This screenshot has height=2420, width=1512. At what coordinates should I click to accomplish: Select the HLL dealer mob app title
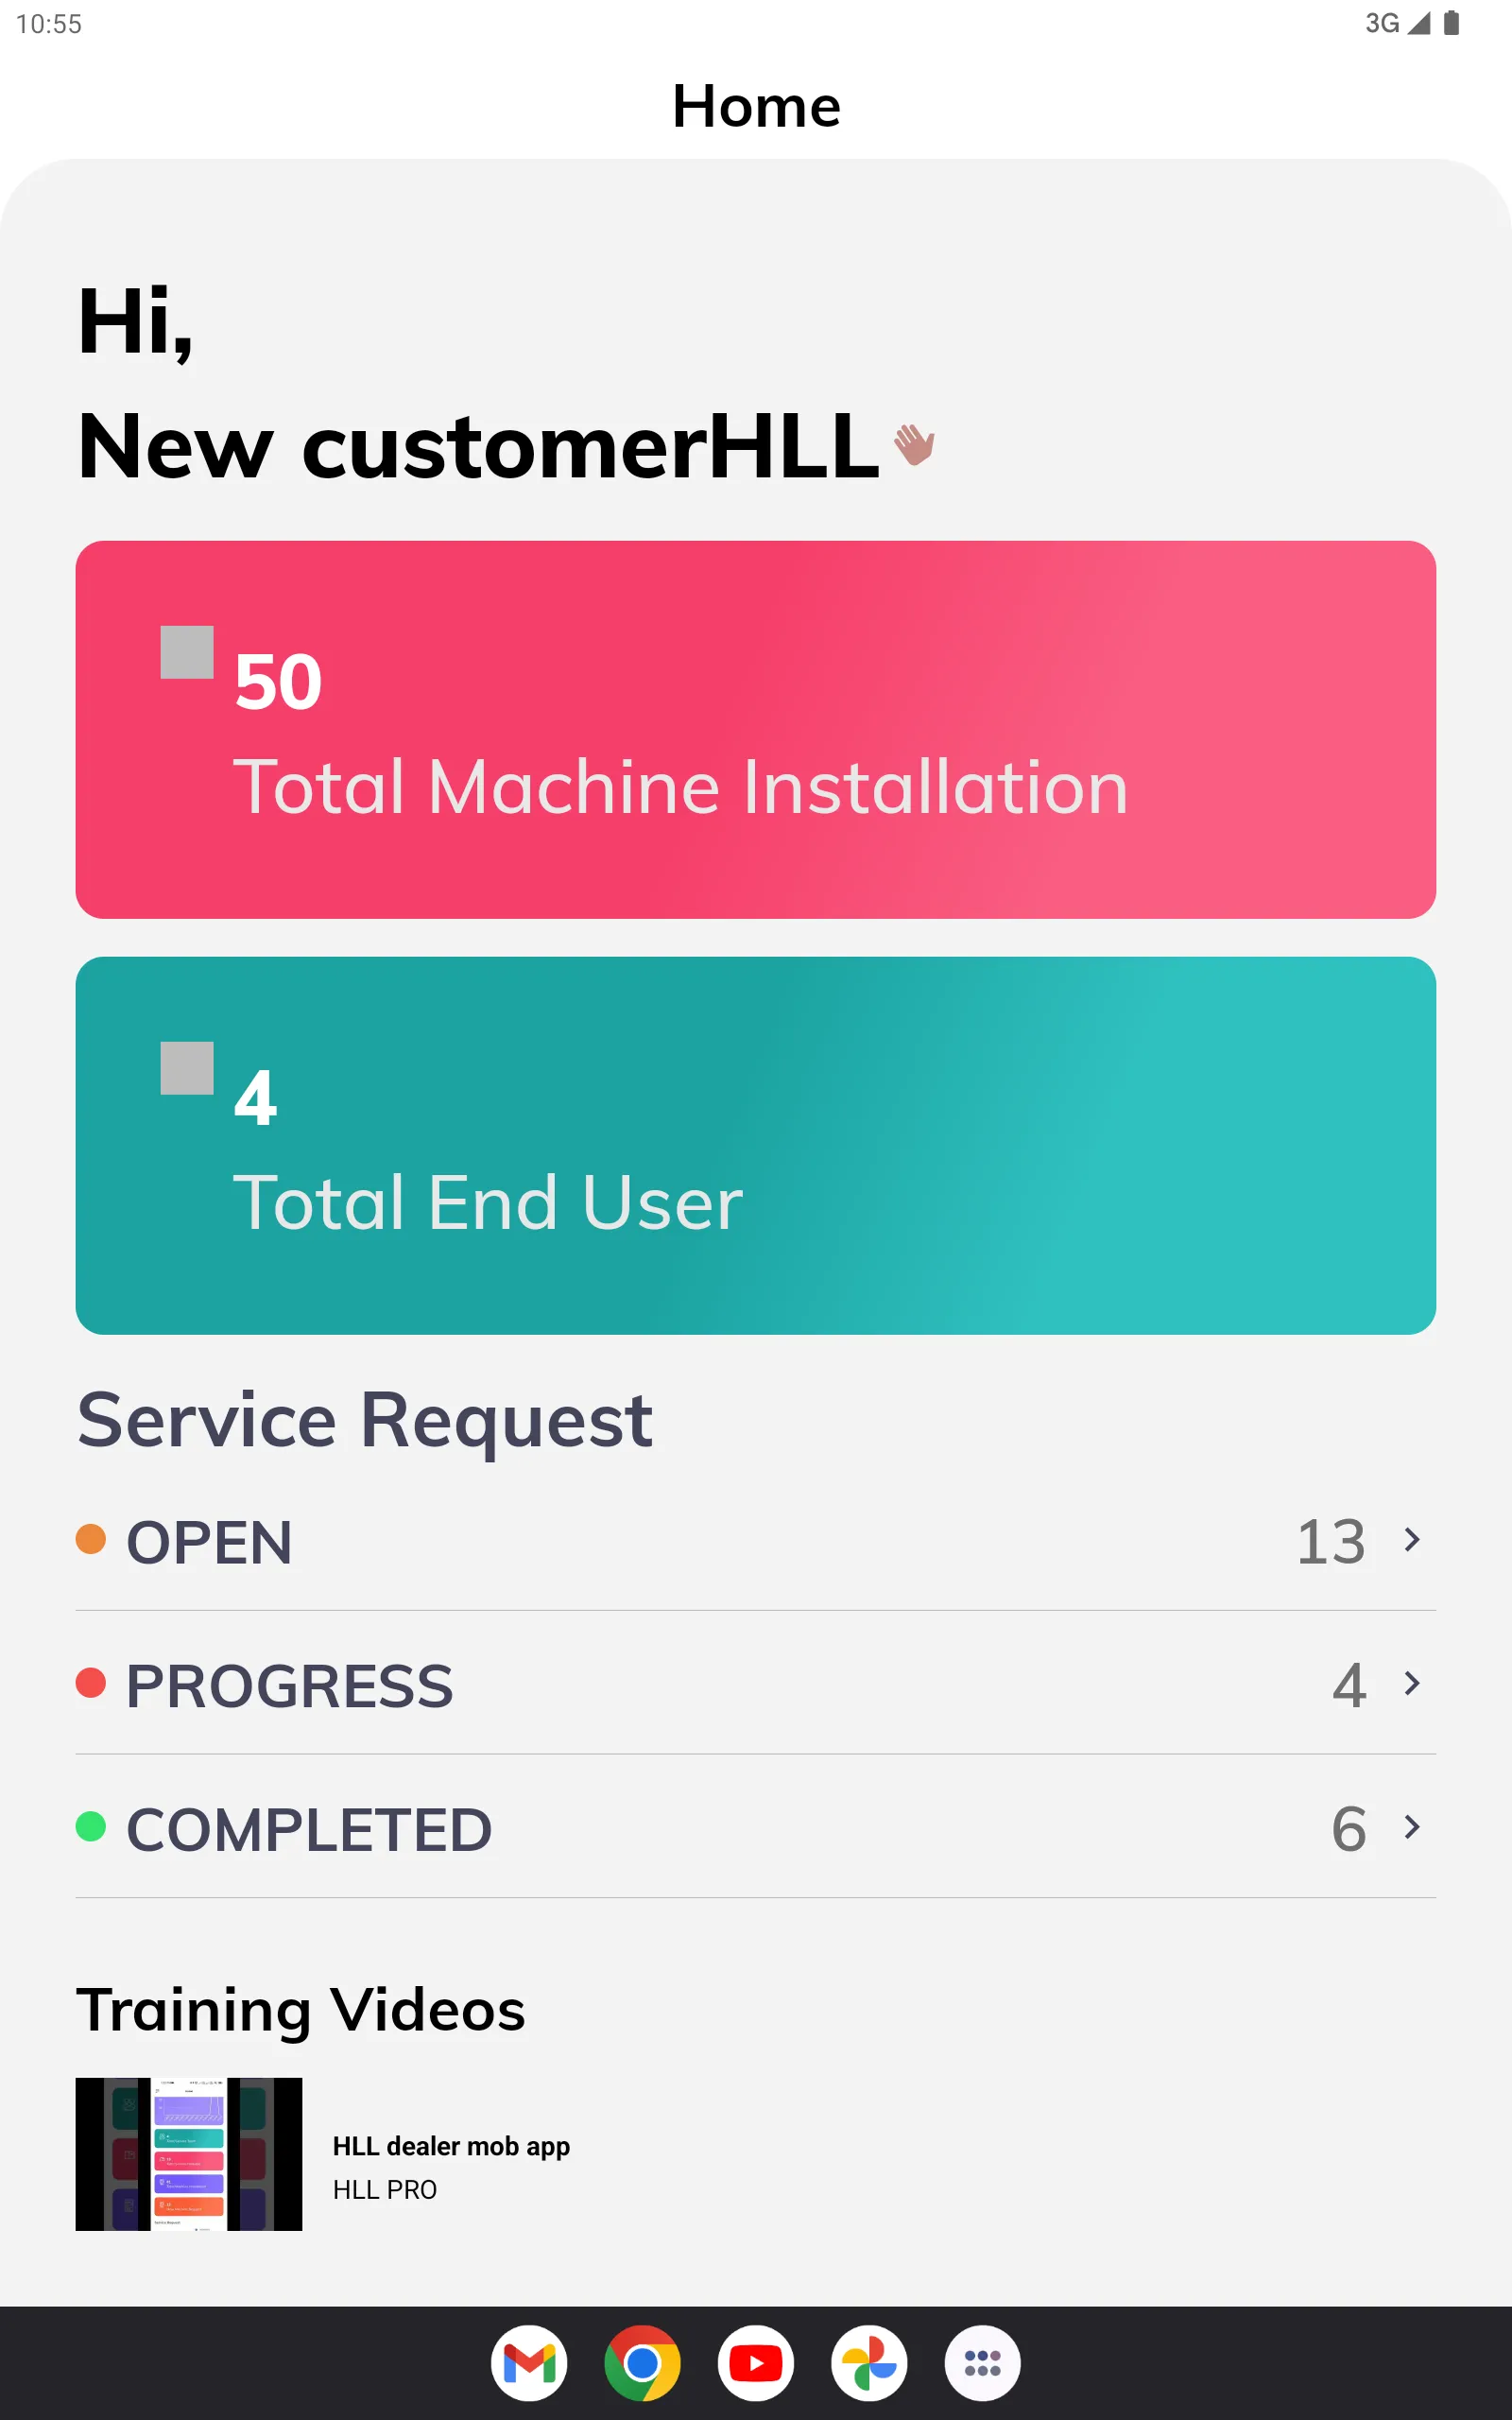(451, 2146)
